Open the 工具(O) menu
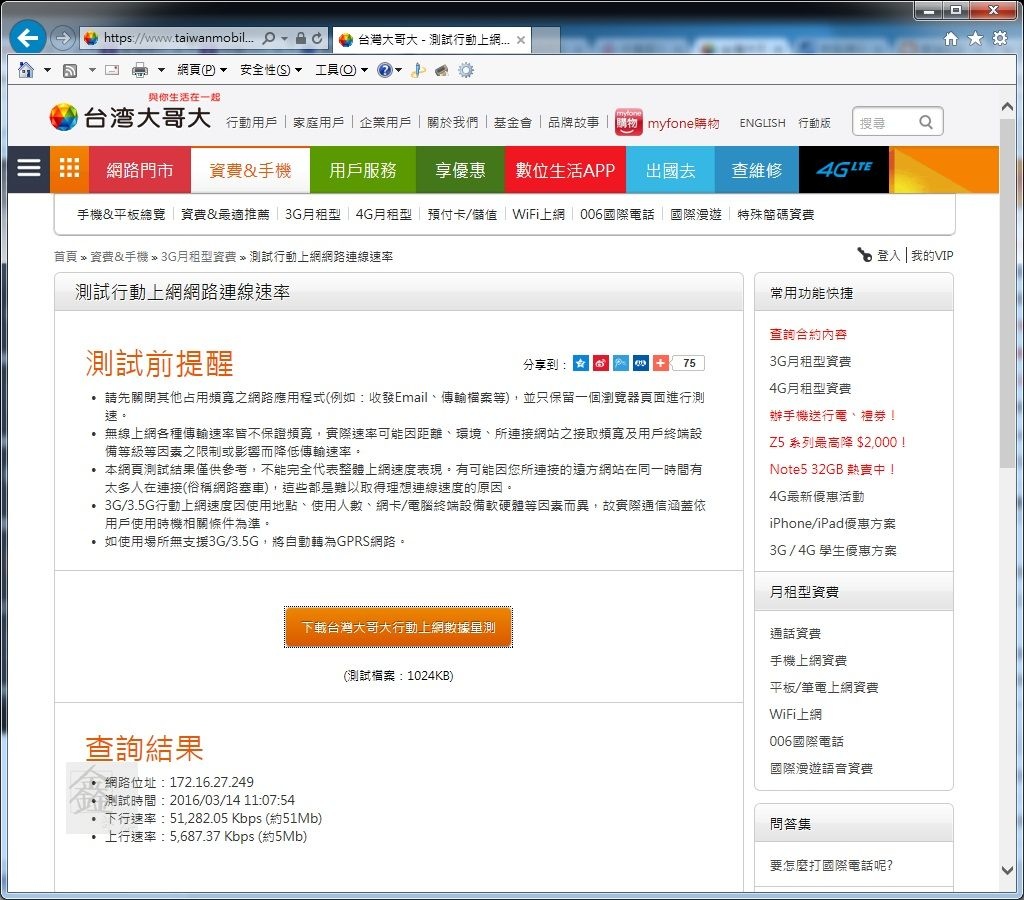 [342, 70]
